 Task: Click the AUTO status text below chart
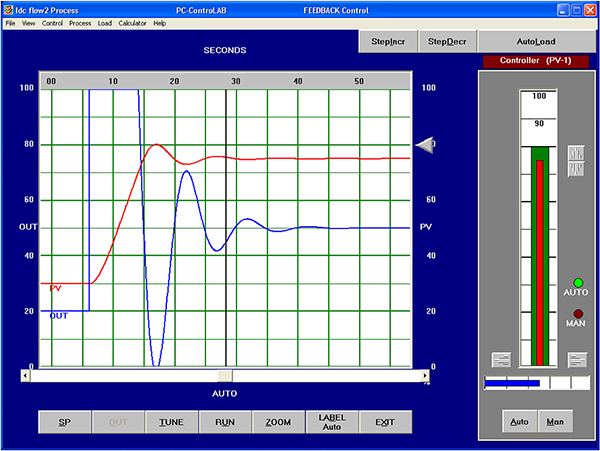225,394
